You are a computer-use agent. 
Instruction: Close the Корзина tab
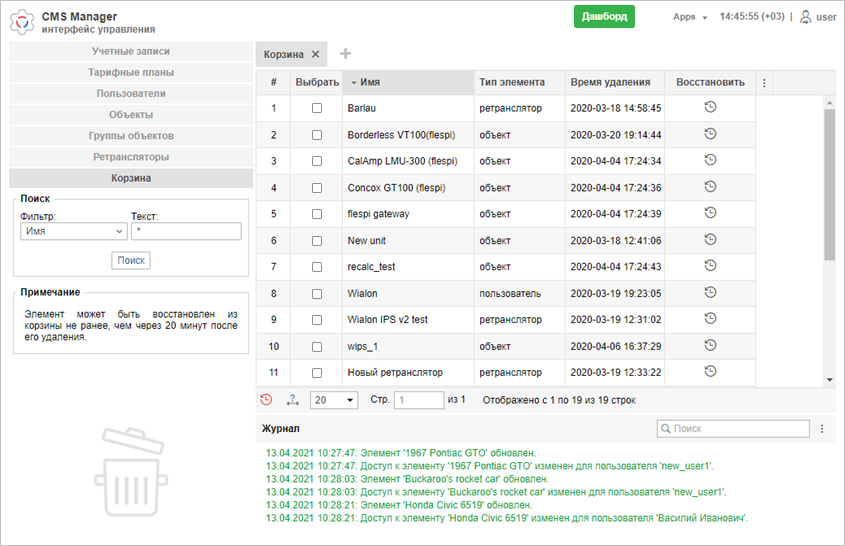315,54
